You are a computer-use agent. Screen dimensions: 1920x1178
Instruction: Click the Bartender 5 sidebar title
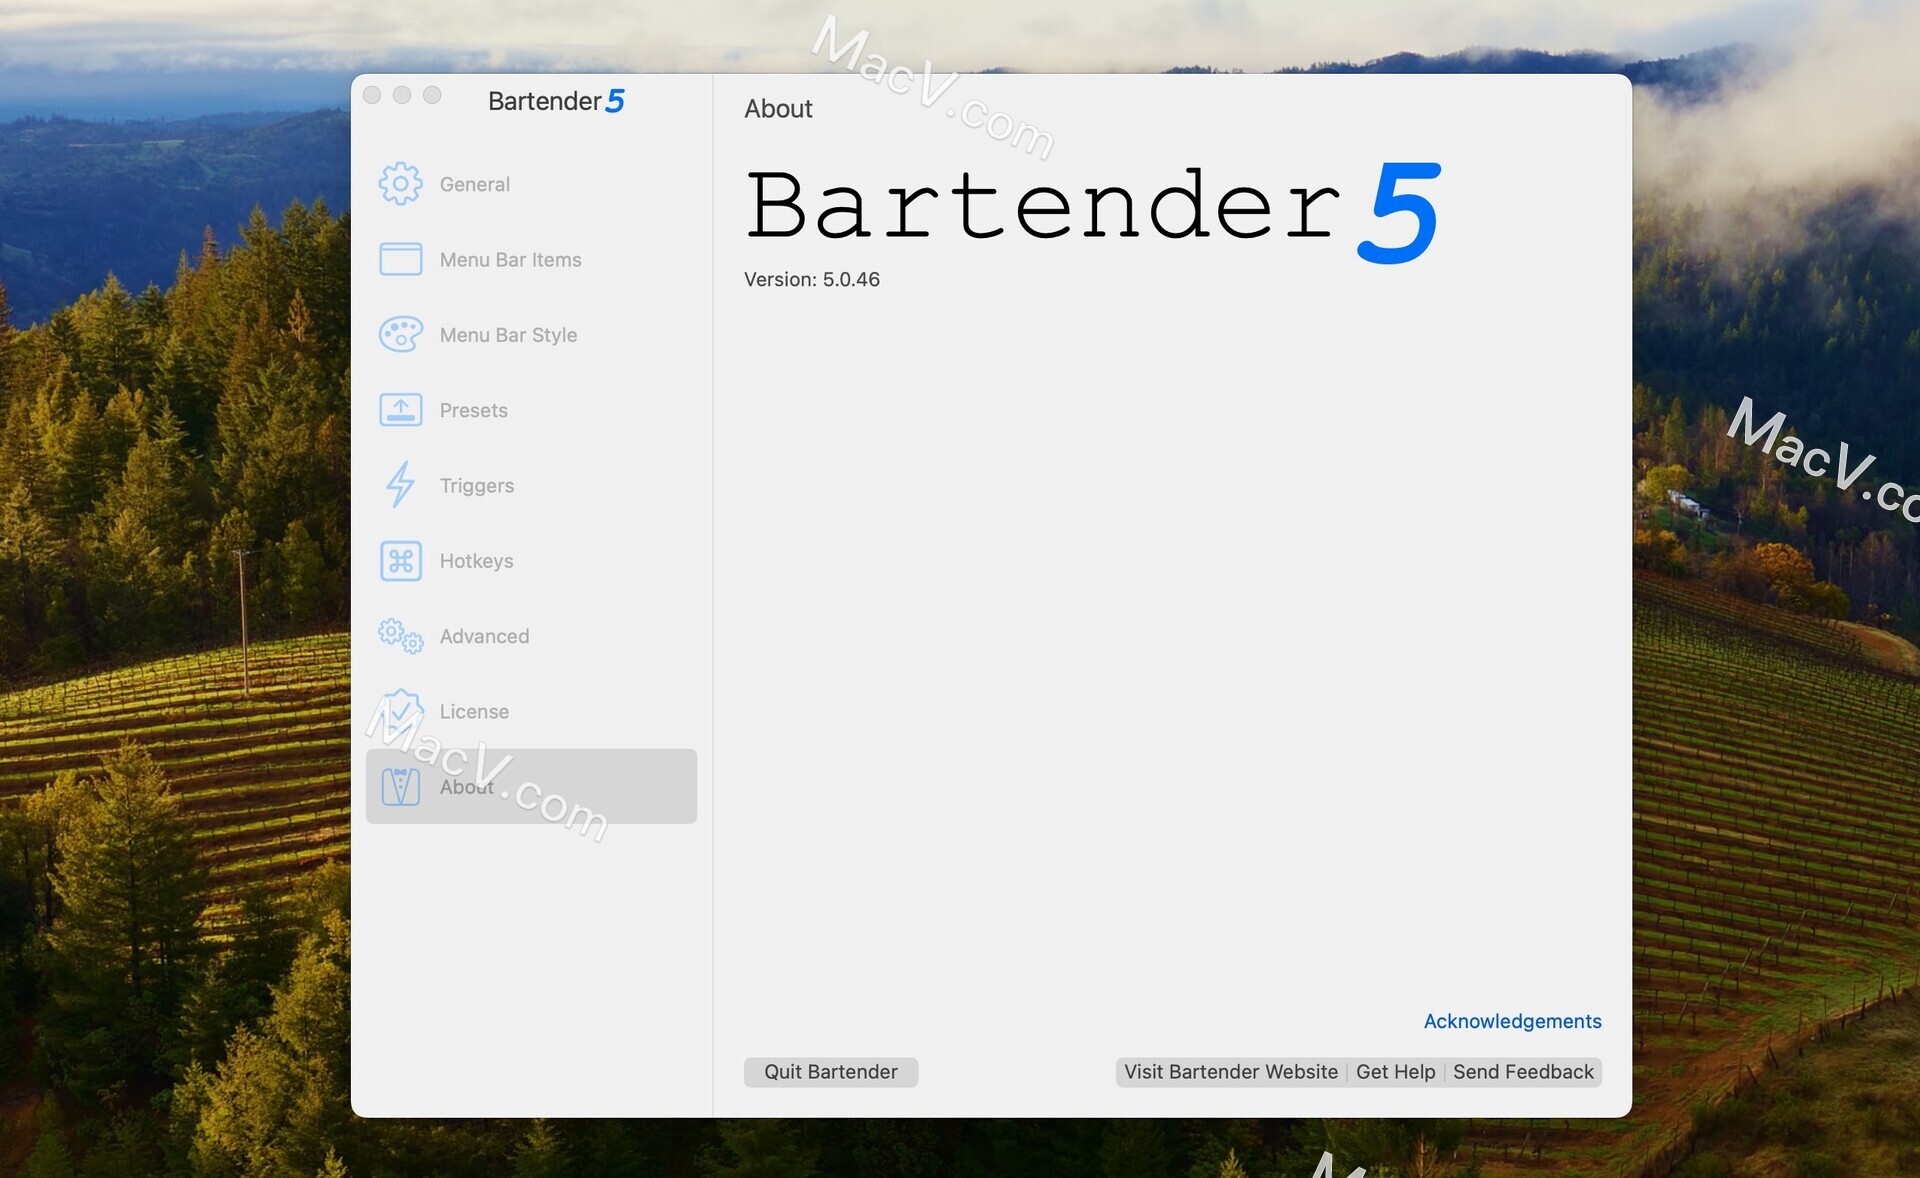[556, 101]
